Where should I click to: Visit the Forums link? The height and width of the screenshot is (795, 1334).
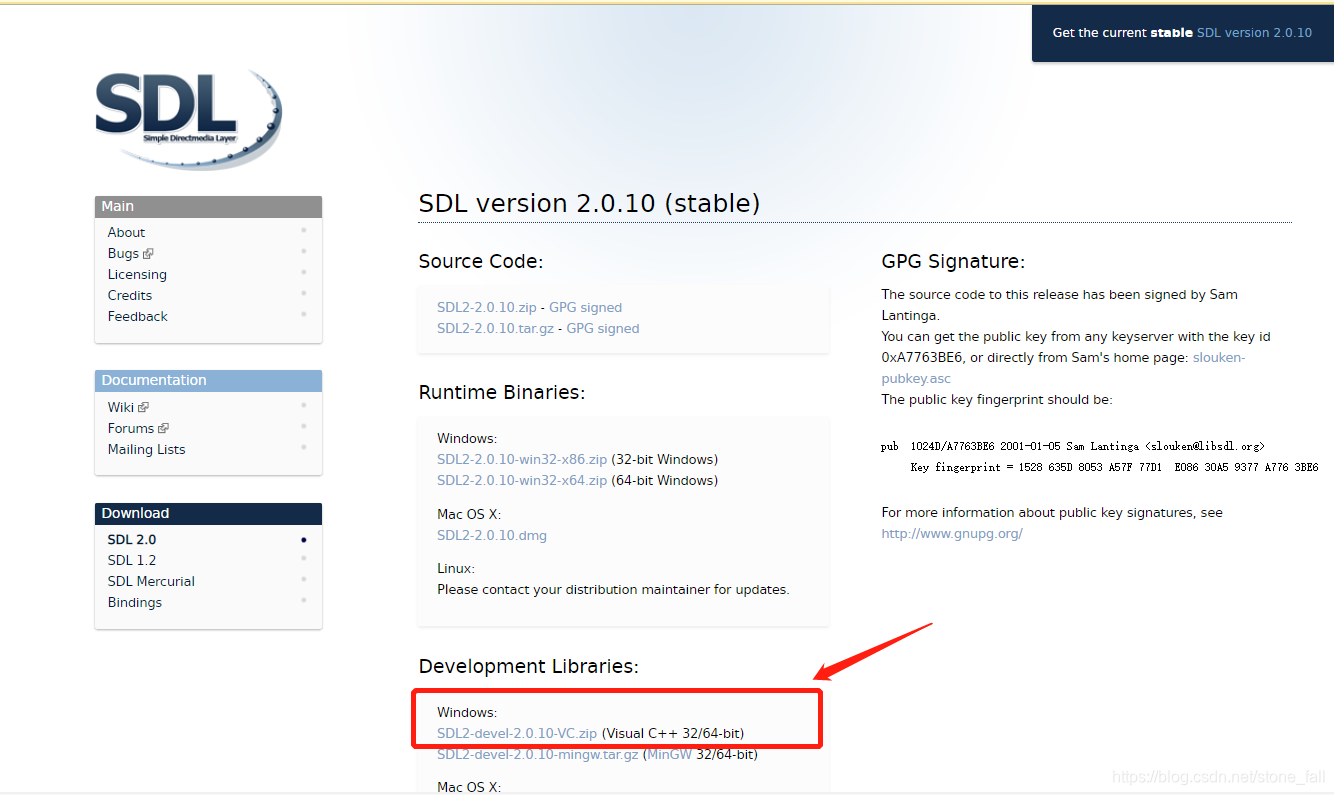[138, 428]
